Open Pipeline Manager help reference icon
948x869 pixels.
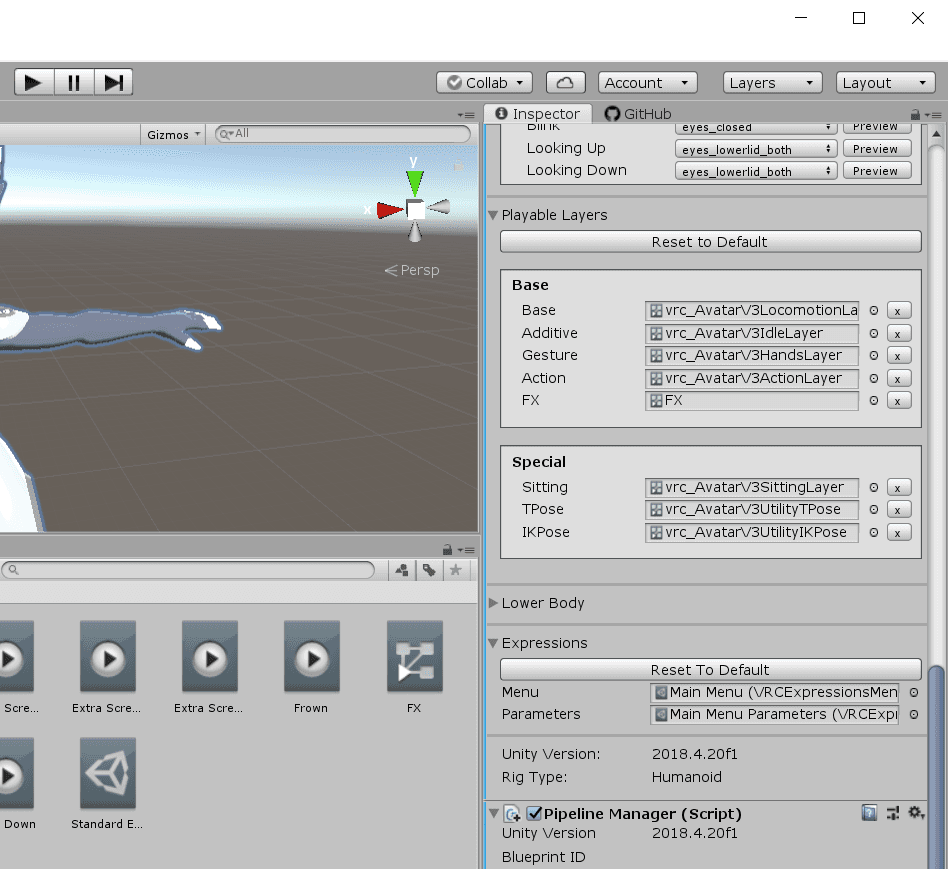pos(869,813)
